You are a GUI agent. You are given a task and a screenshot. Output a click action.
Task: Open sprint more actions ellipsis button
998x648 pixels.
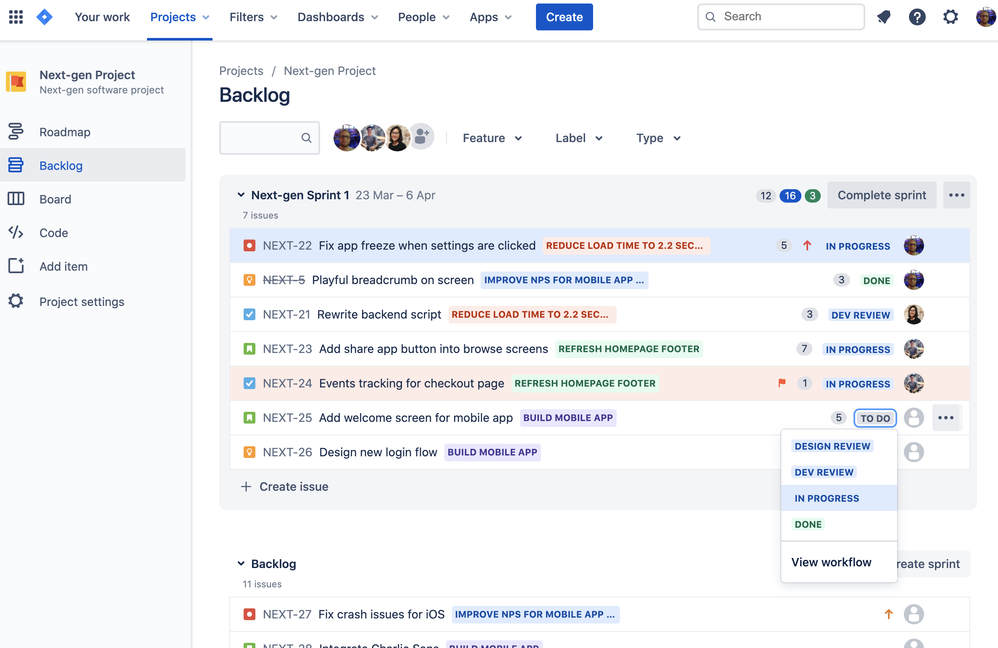(957, 195)
